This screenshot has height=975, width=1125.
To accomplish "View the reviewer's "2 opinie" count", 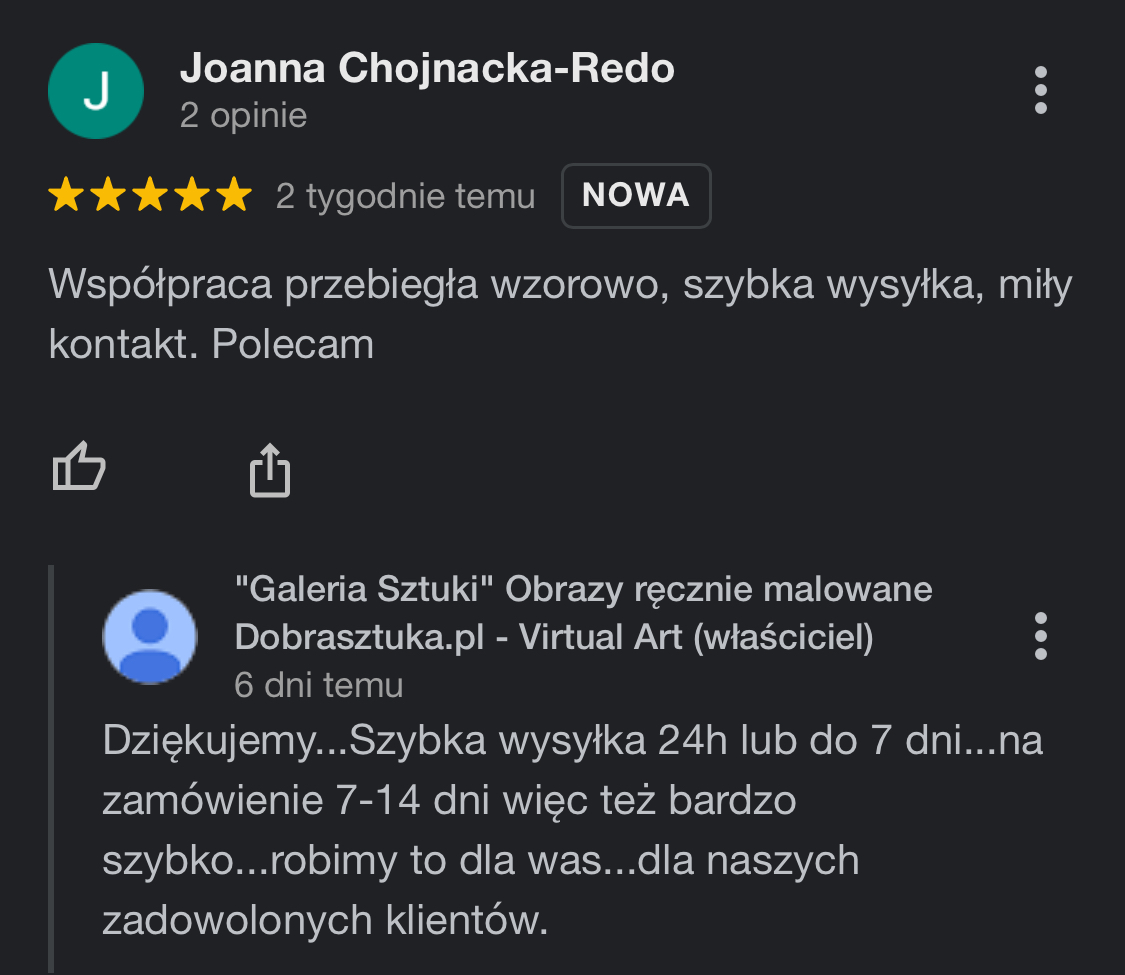I will point(243,116).
